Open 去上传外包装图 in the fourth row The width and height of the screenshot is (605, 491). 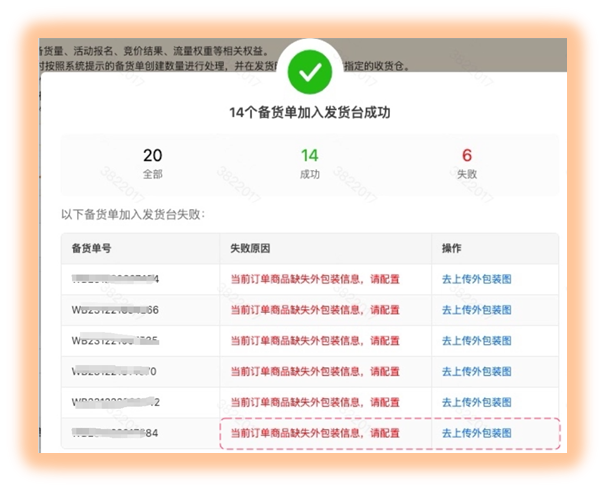coord(476,372)
